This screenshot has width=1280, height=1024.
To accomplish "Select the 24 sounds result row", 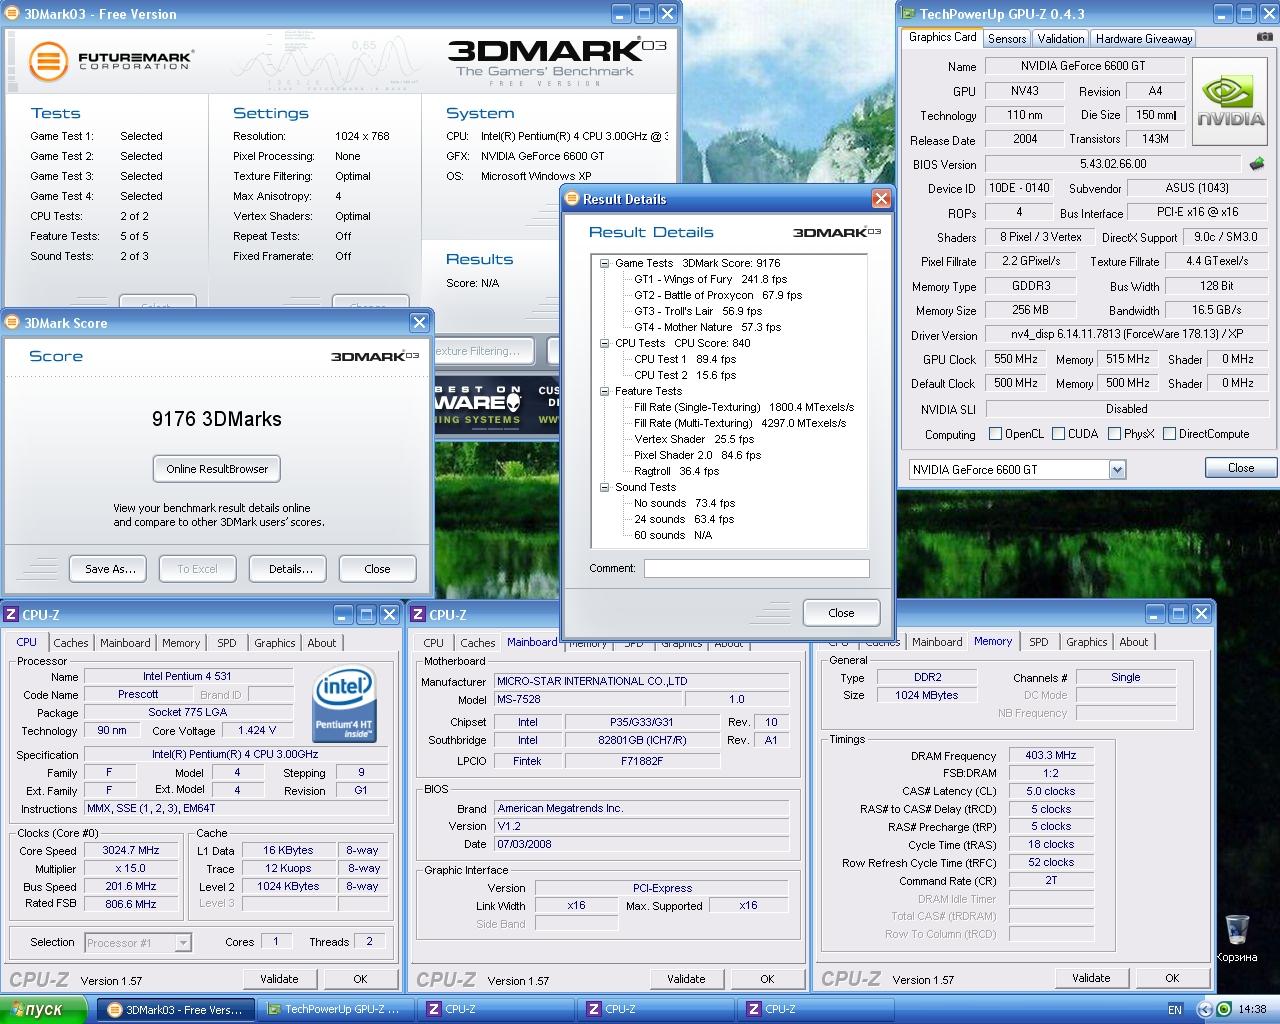I will [x=683, y=519].
